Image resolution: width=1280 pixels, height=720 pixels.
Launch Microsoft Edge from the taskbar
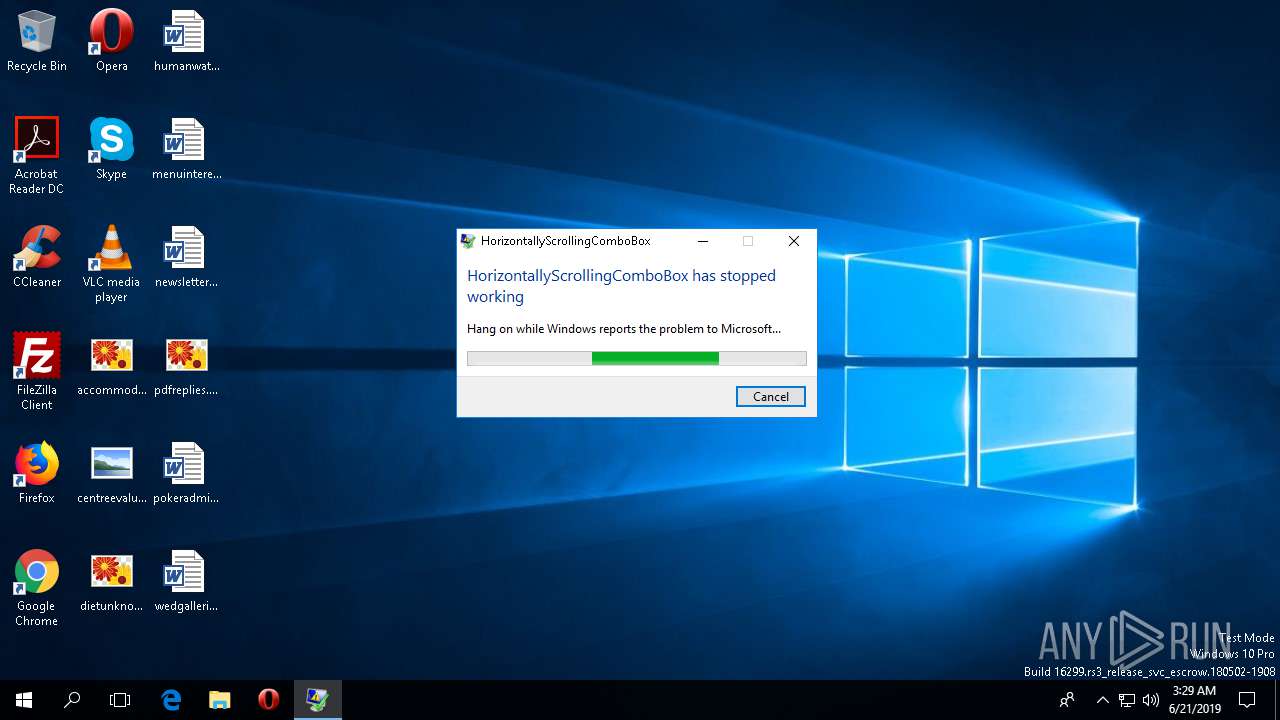coord(171,700)
